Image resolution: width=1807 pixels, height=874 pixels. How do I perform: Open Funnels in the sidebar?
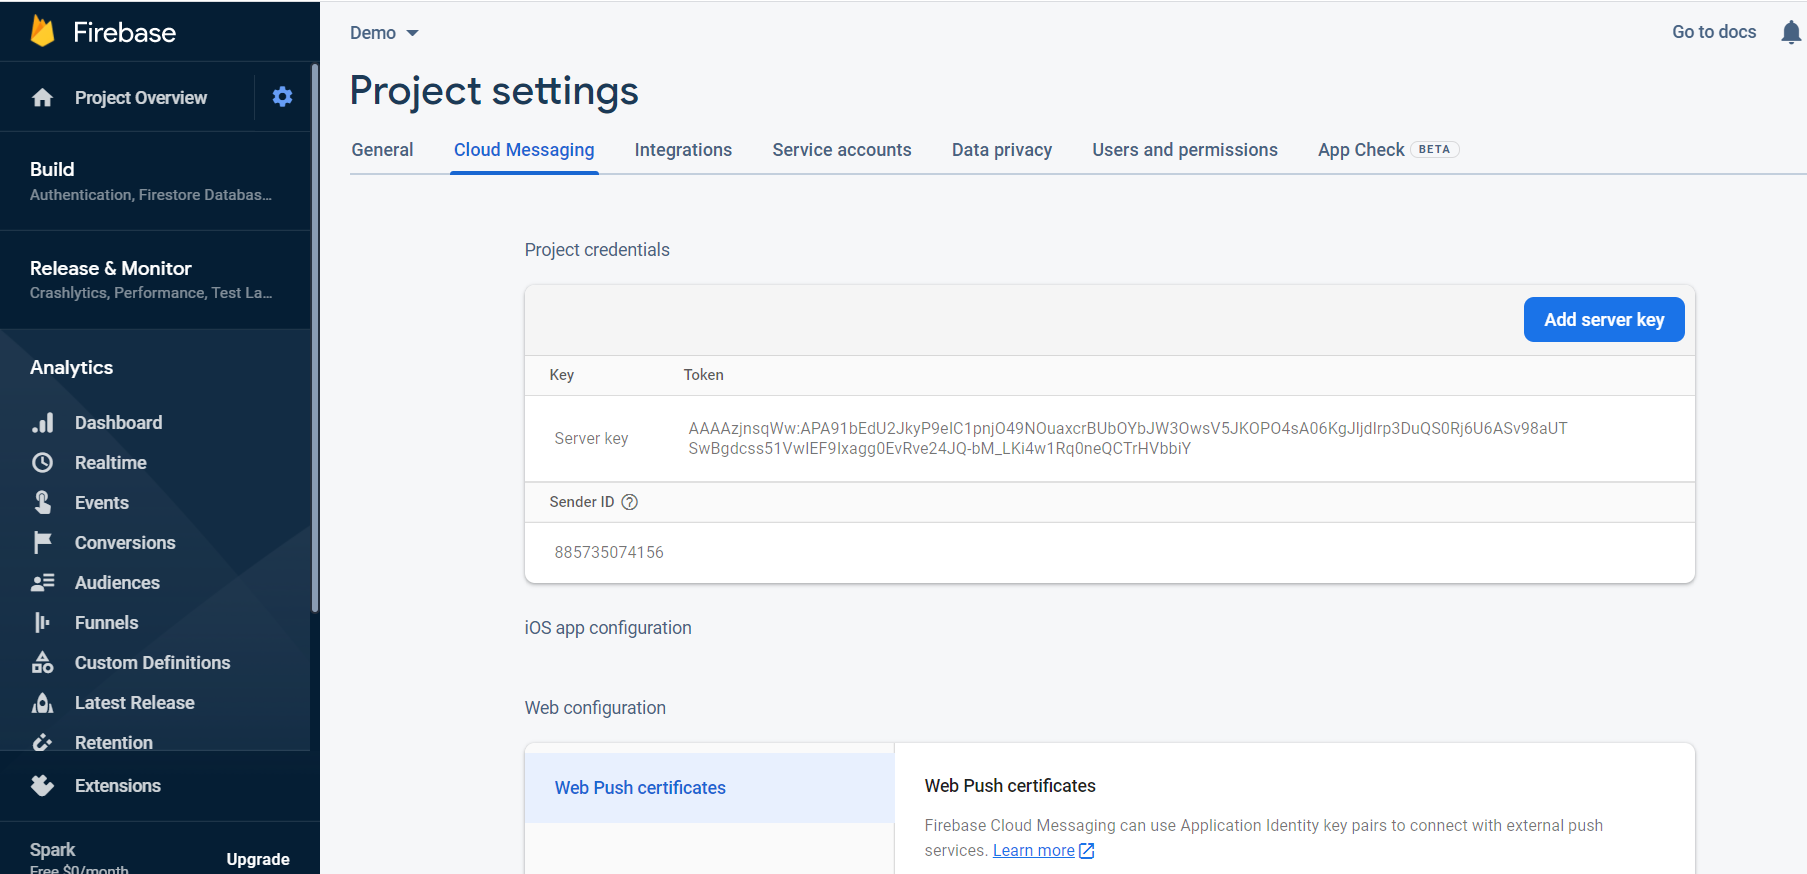107,623
